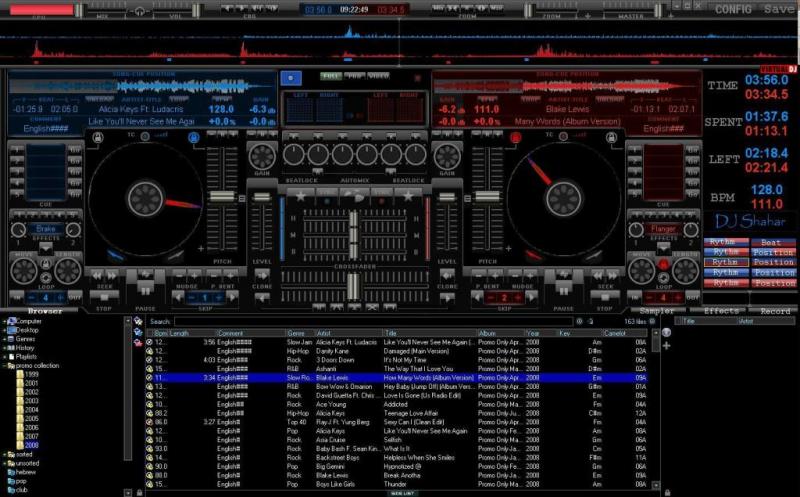Expand the Playlists tree node
Image resolution: width=800 pixels, height=497 pixels.
point(5,357)
